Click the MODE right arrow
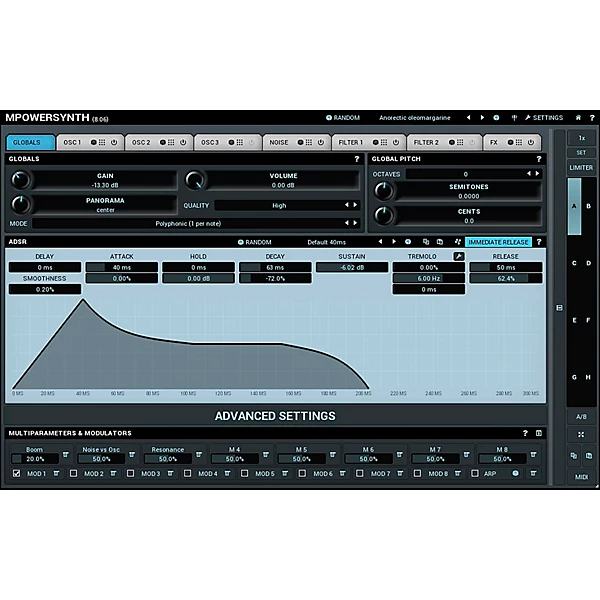The width and height of the screenshot is (600, 600). click(x=355, y=223)
